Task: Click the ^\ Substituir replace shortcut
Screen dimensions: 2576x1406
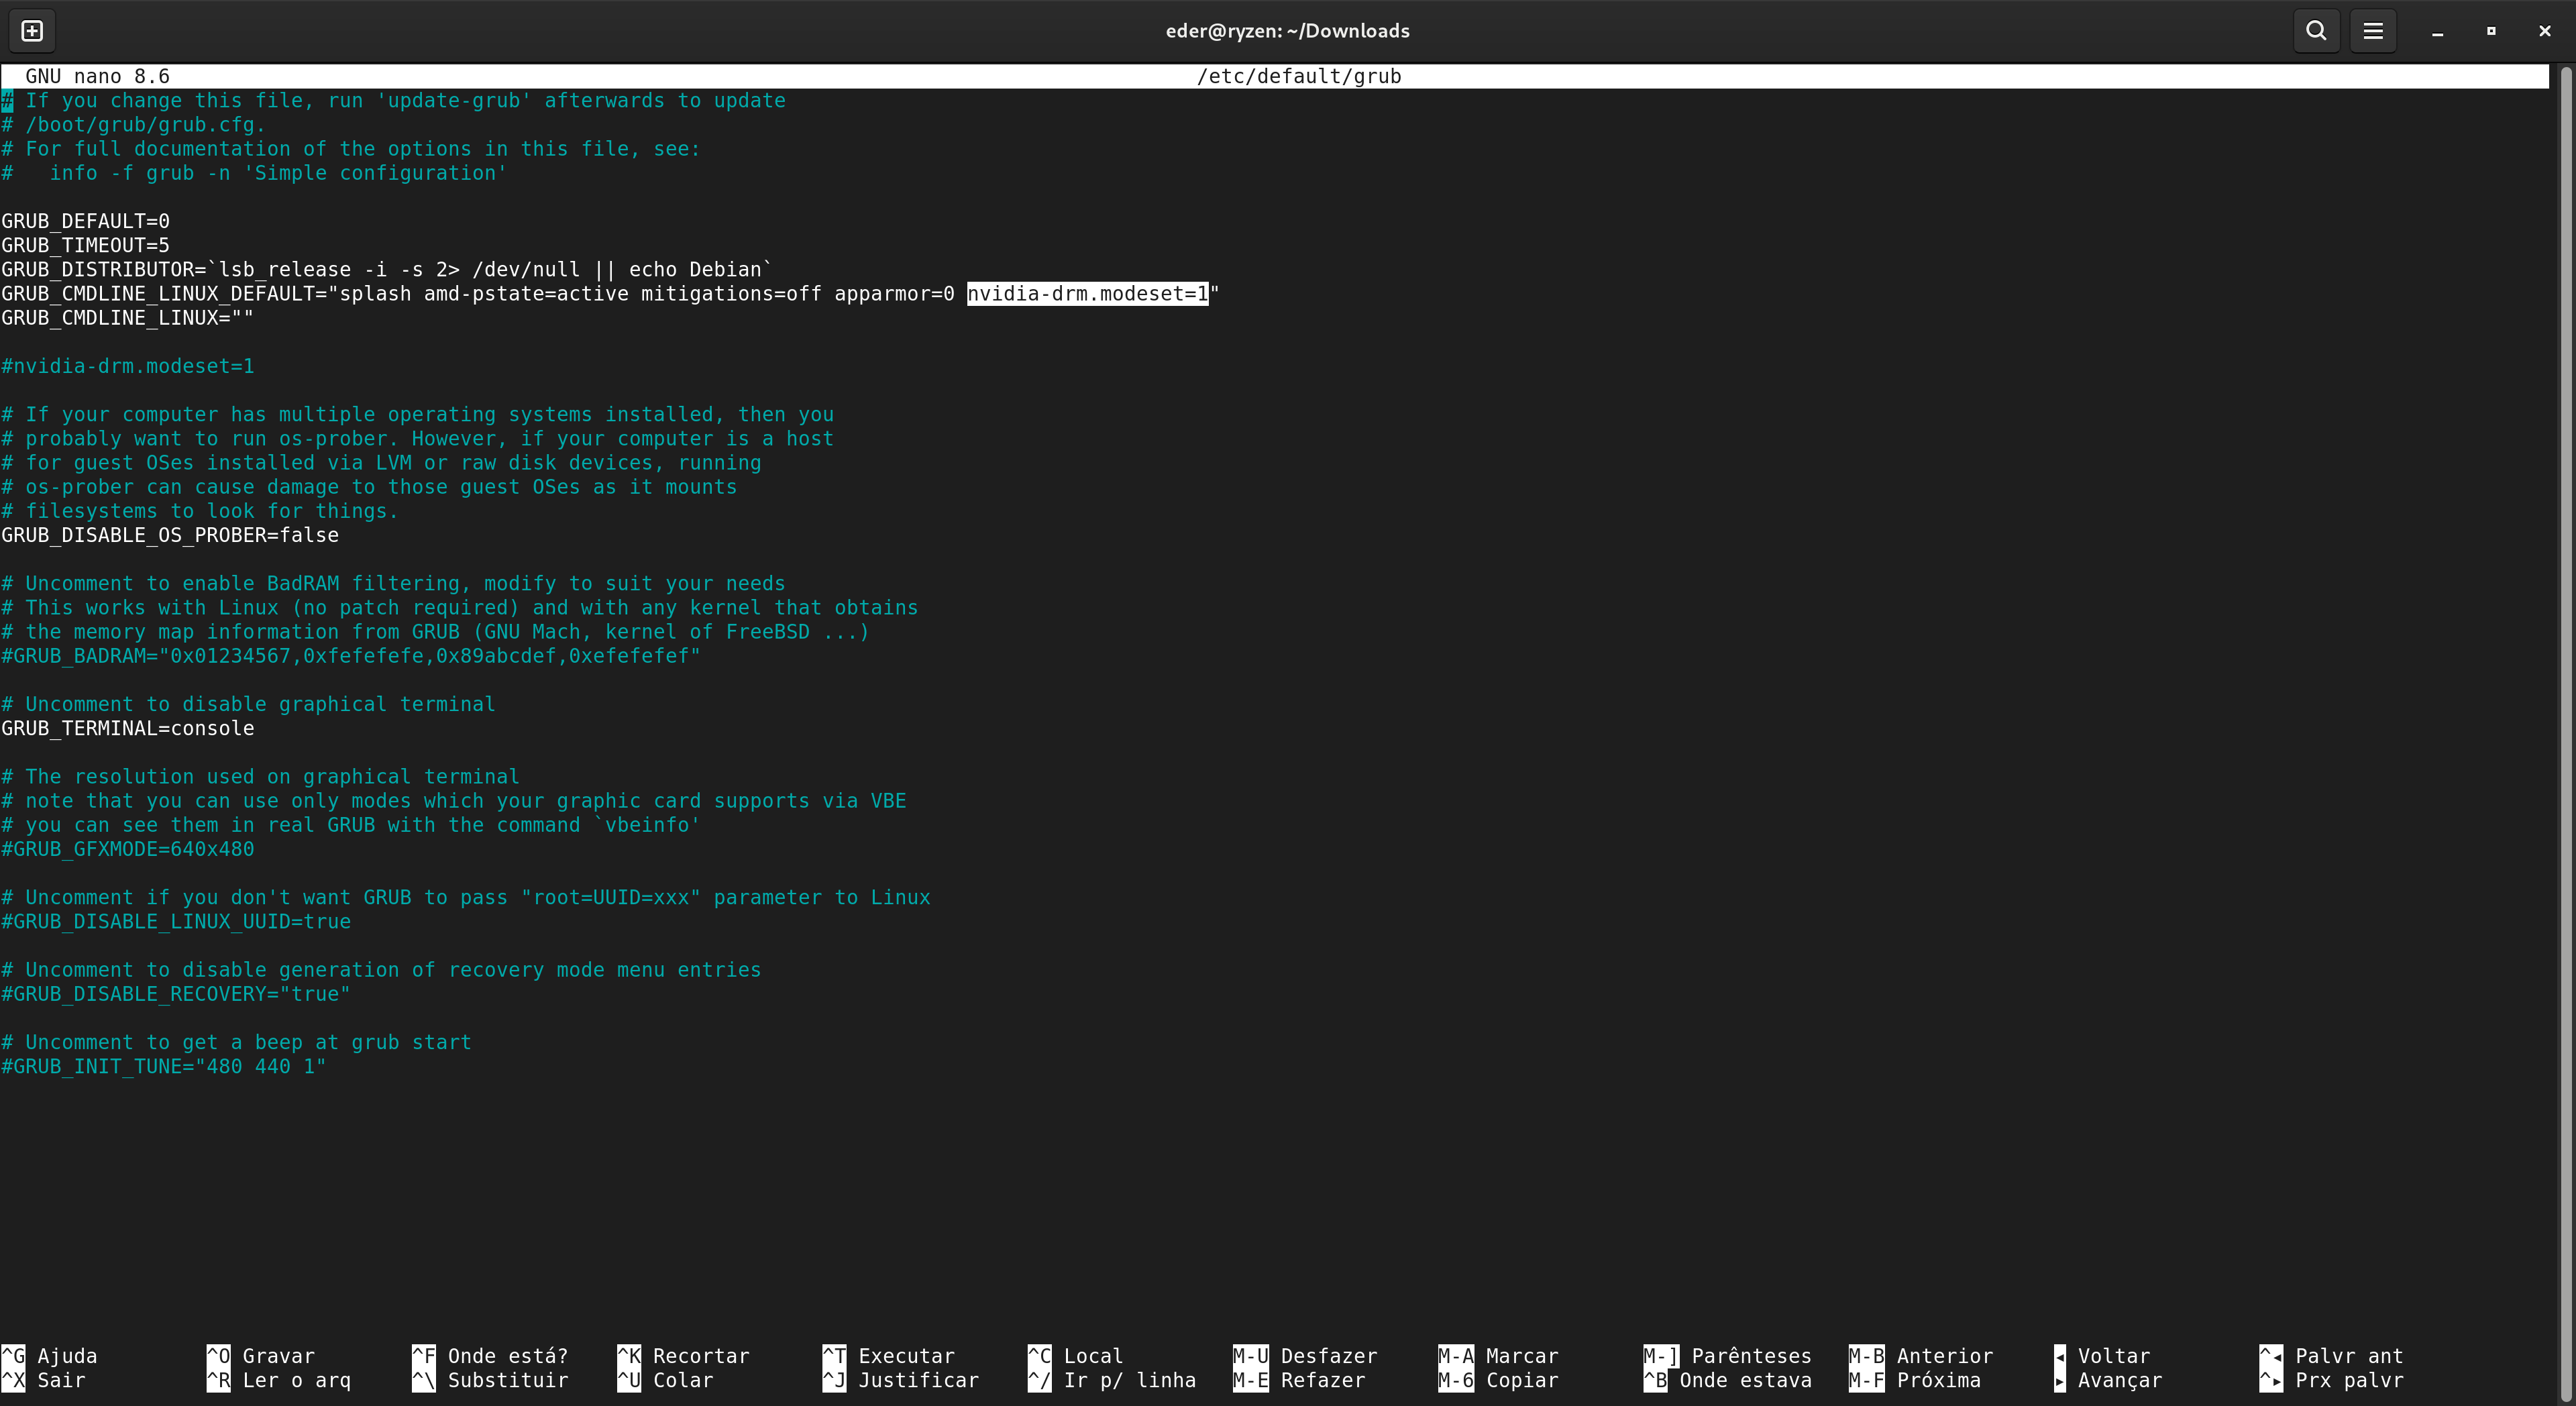Action: click(x=490, y=1380)
